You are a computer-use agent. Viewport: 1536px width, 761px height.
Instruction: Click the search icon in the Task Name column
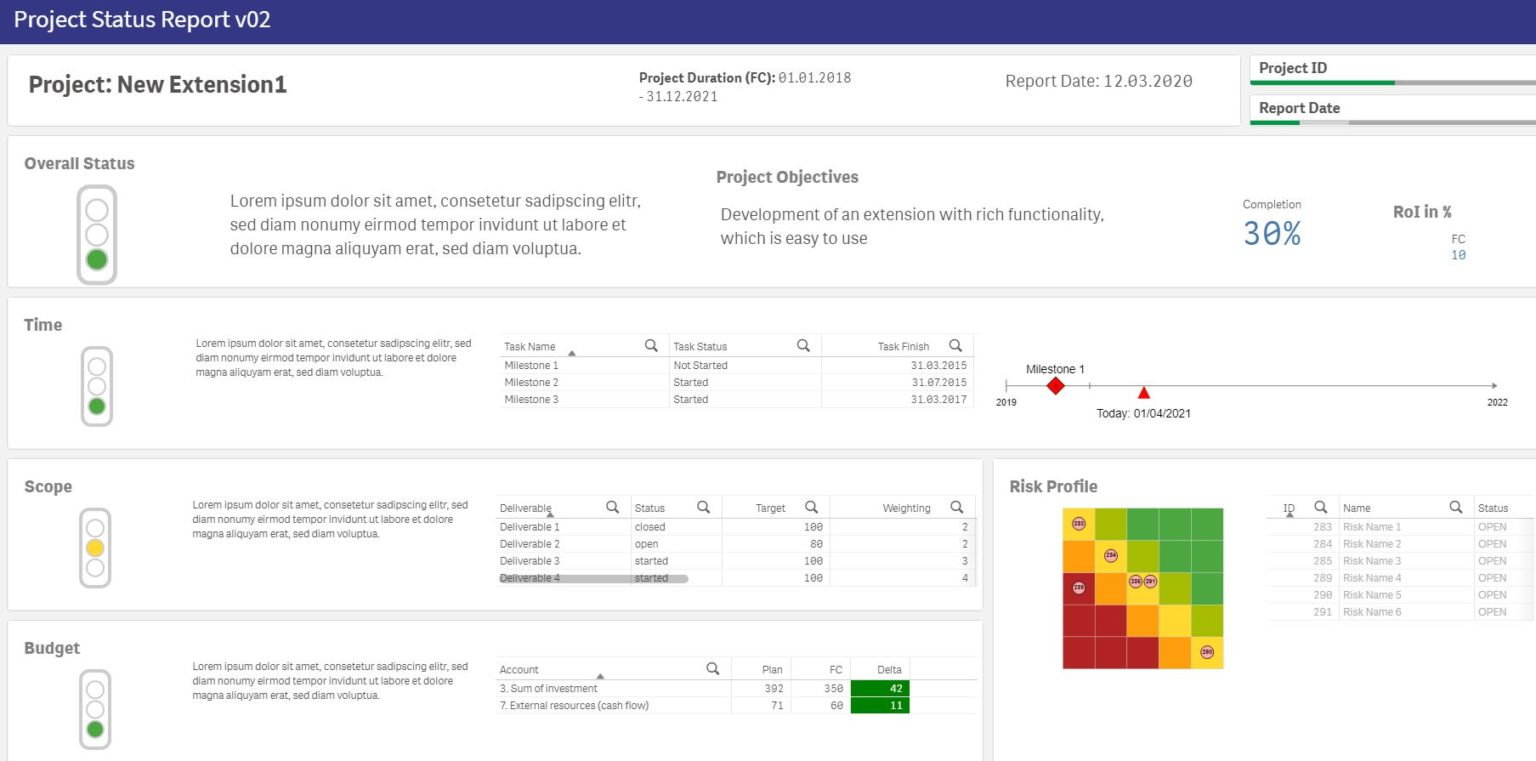pos(652,345)
